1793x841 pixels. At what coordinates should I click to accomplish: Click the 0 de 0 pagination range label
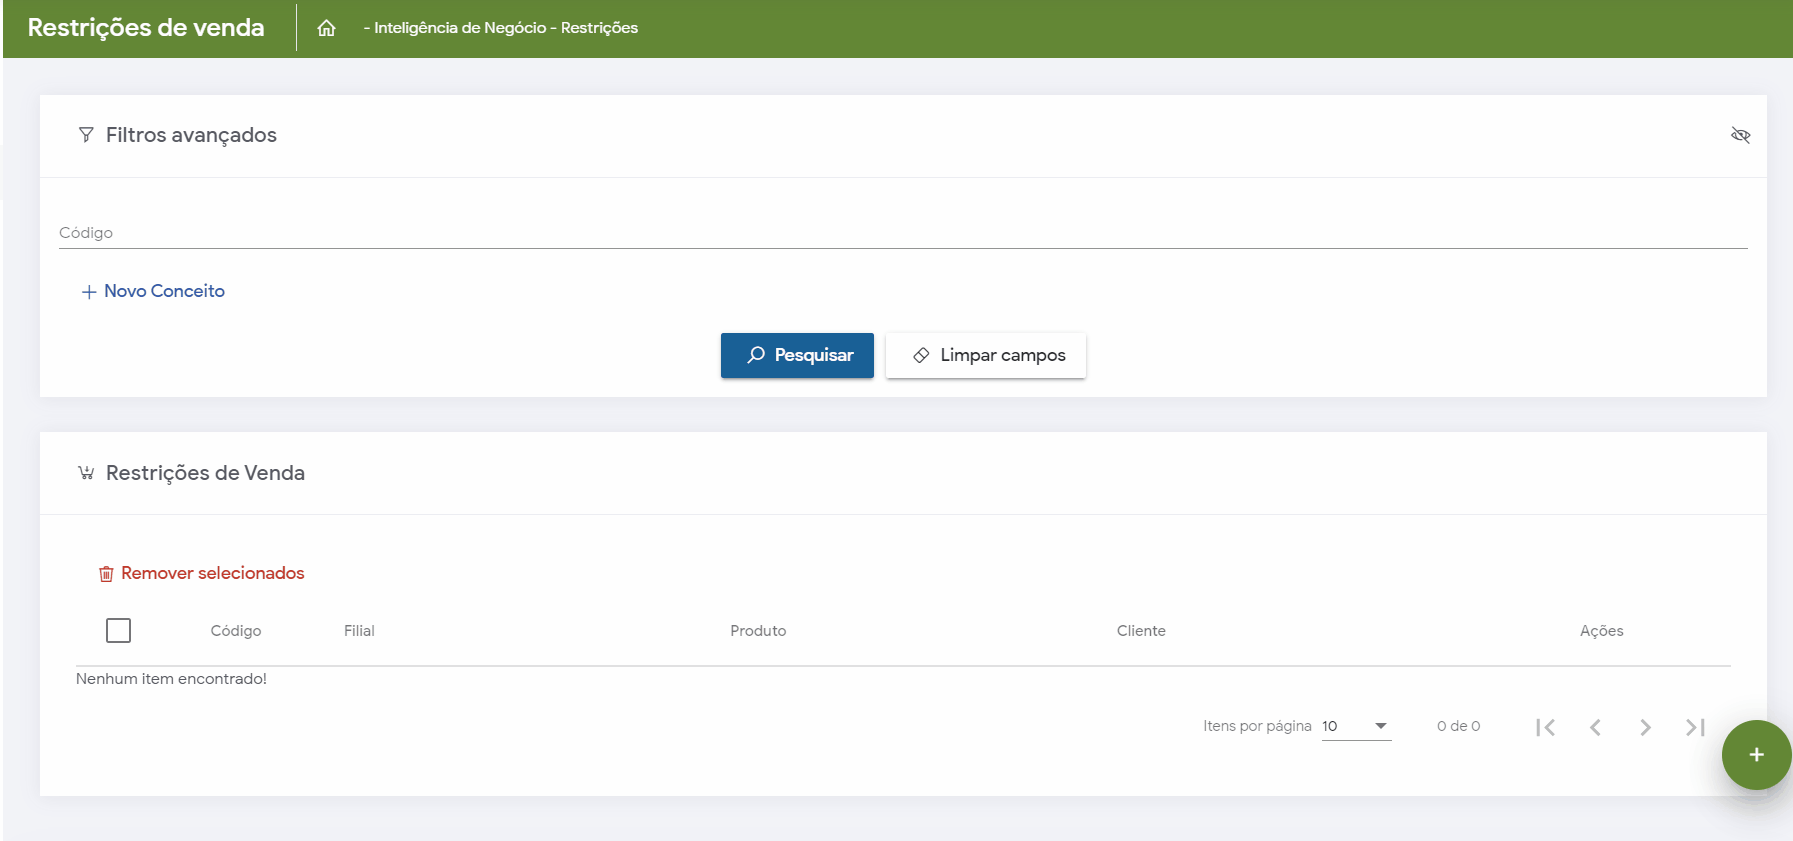click(1458, 726)
